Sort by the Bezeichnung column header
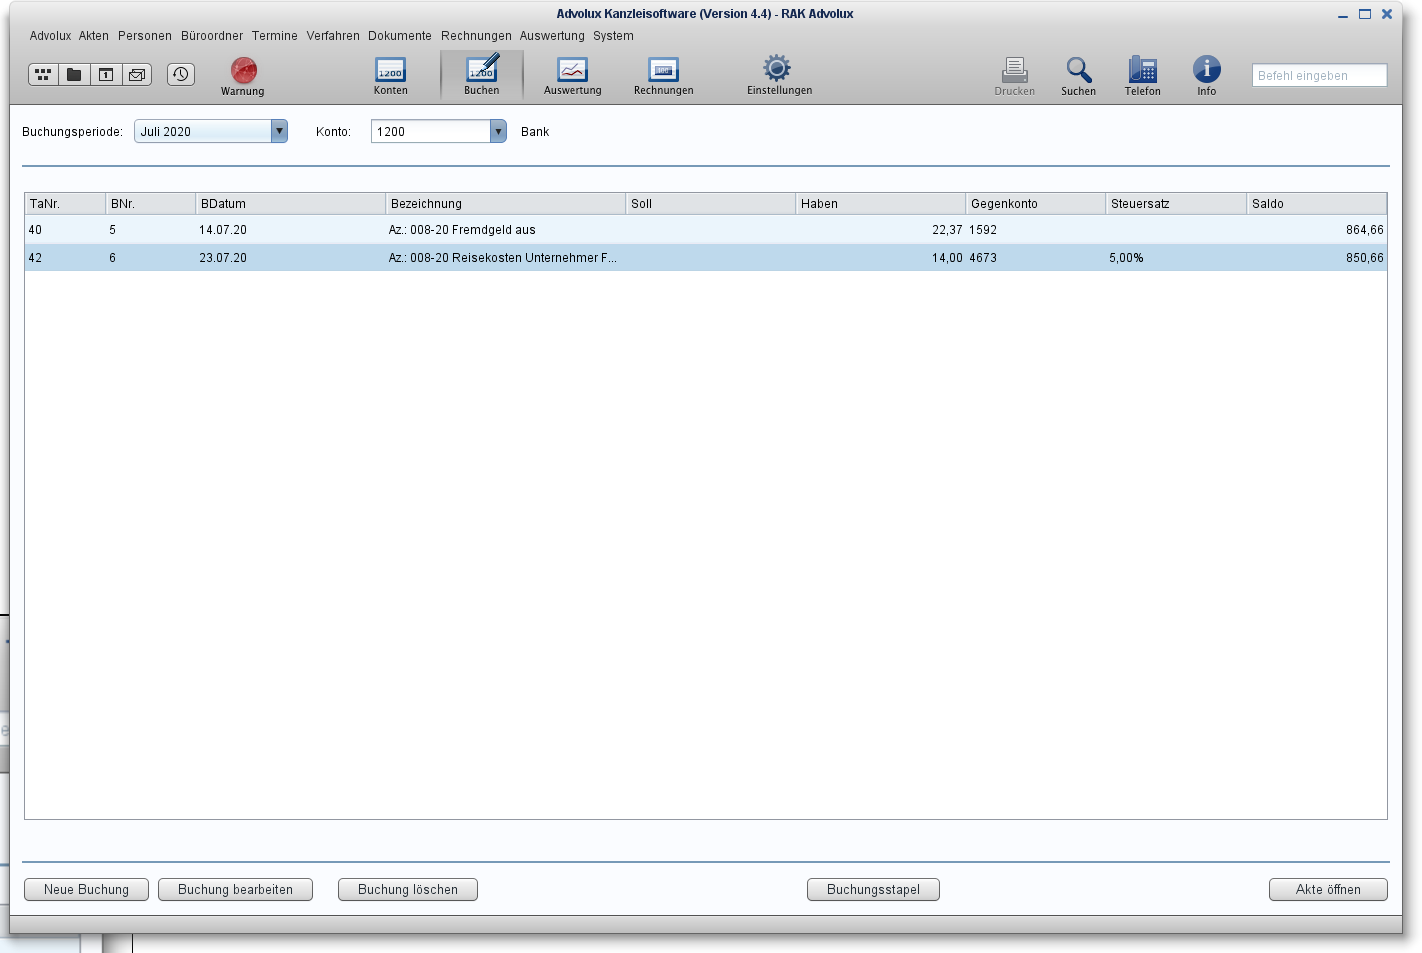This screenshot has width=1422, height=953. pos(505,204)
